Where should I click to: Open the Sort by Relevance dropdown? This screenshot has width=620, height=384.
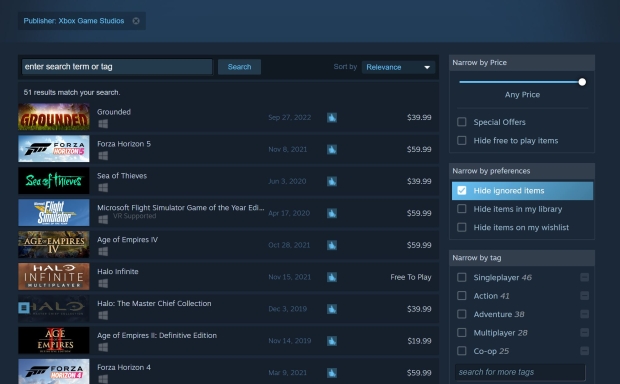tap(398, 67)
